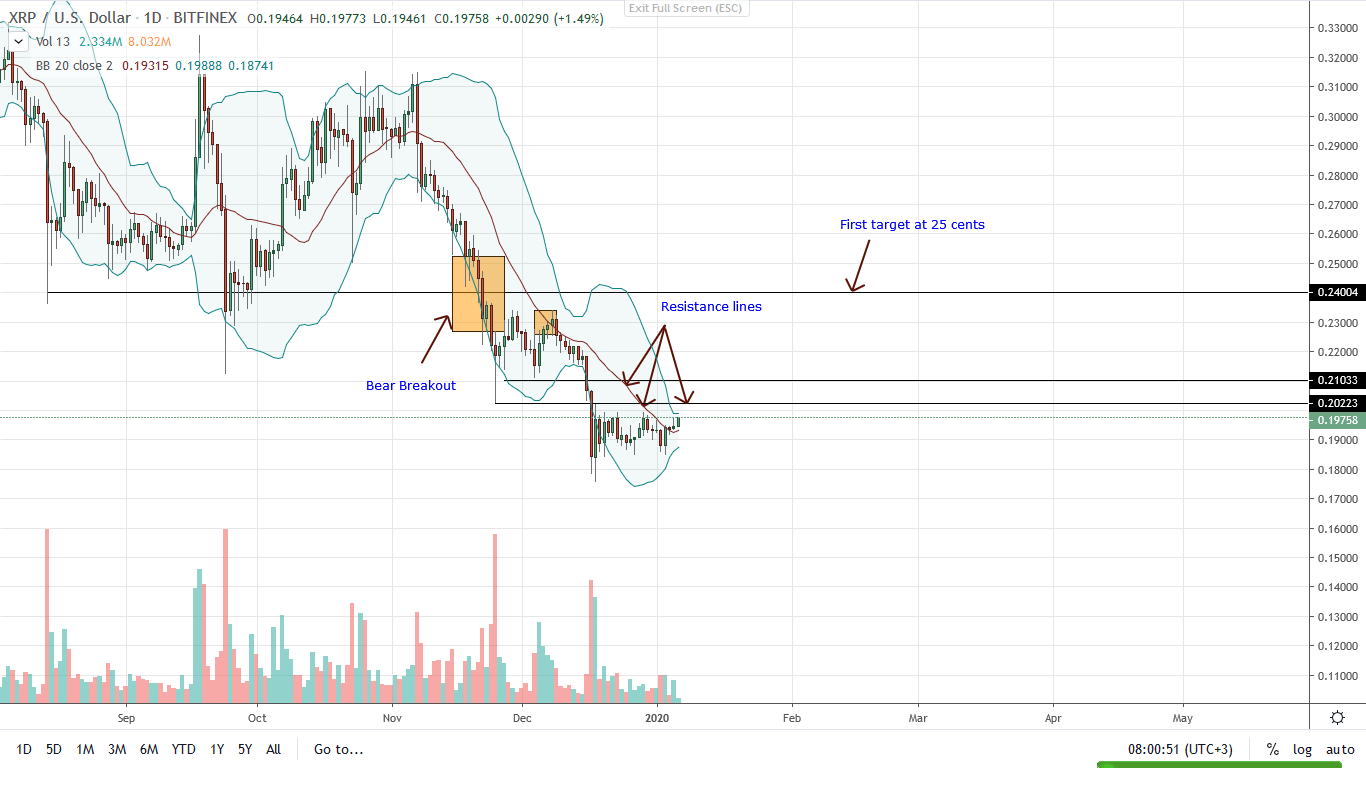Click the Nov label on time axis
The image size is (1366, 799).
(x=391, y=717)
